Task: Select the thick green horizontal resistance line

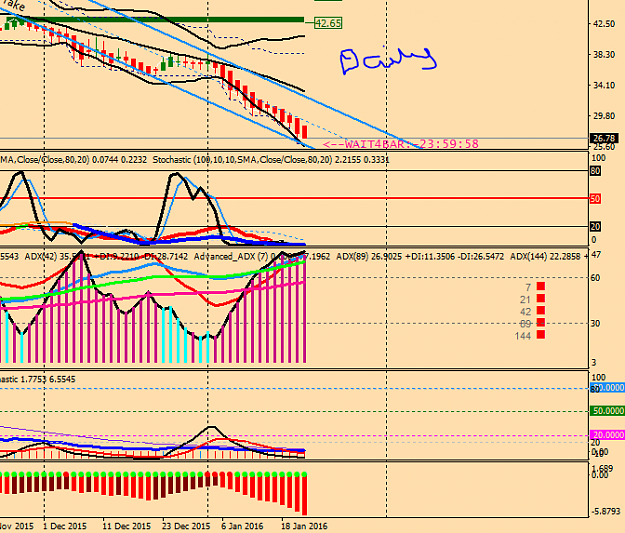Action: click(153, 20)
